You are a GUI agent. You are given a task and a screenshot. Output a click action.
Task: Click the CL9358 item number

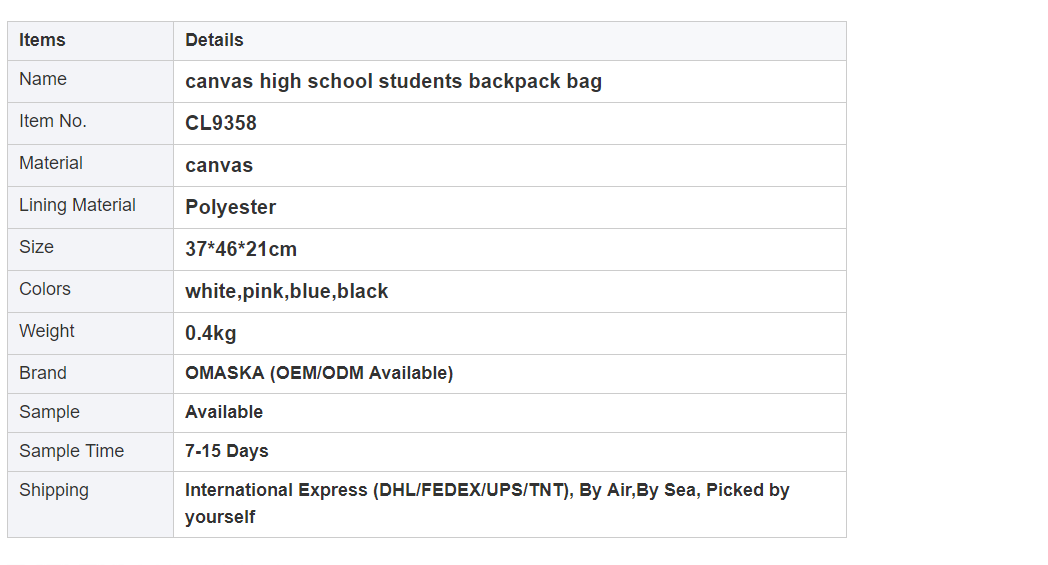pyautogui.click(x=221, y=123)
